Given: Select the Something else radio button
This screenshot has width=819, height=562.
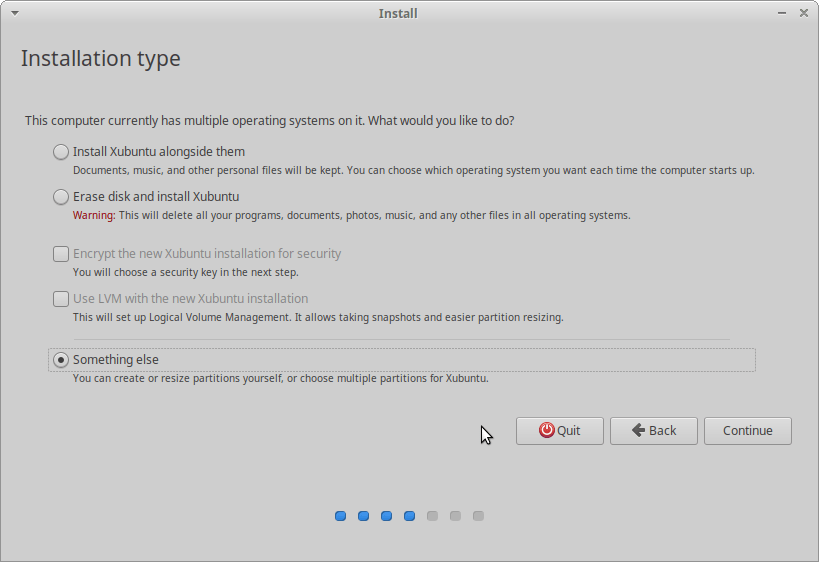Looking at the screenshot, I should click(x=61, y=360).
